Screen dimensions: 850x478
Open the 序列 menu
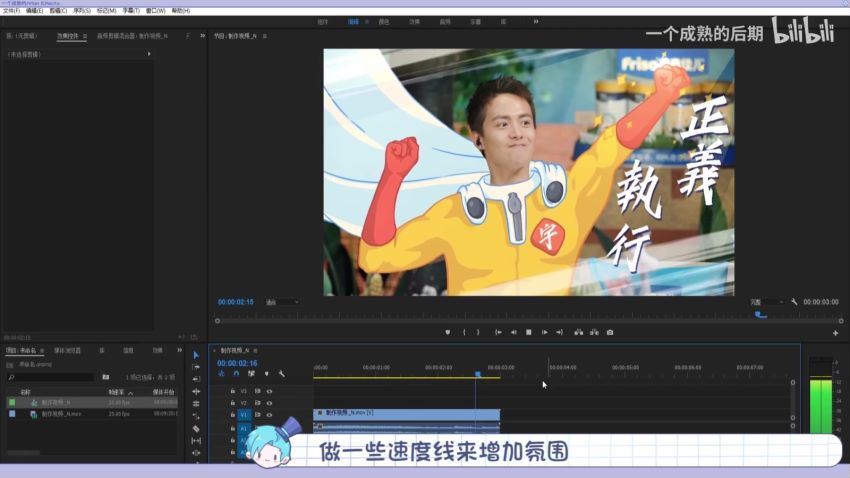click(x=82, y=11)
